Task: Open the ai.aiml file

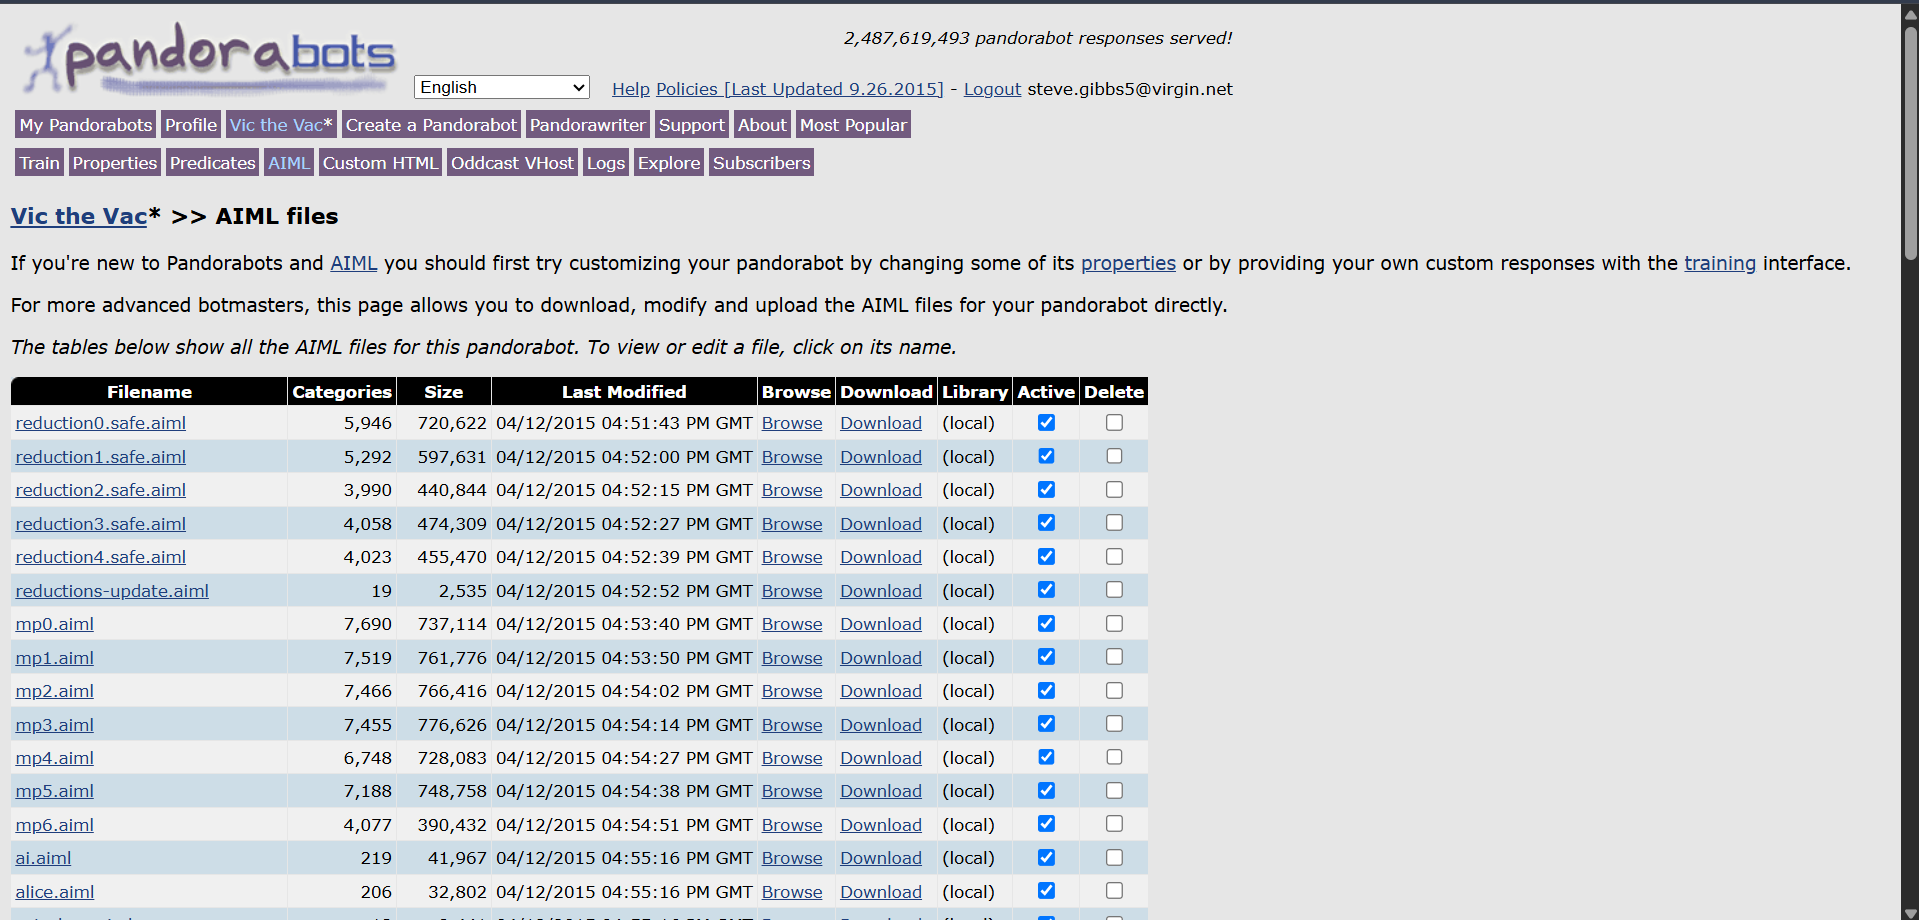Action: (x=43, y=858)
